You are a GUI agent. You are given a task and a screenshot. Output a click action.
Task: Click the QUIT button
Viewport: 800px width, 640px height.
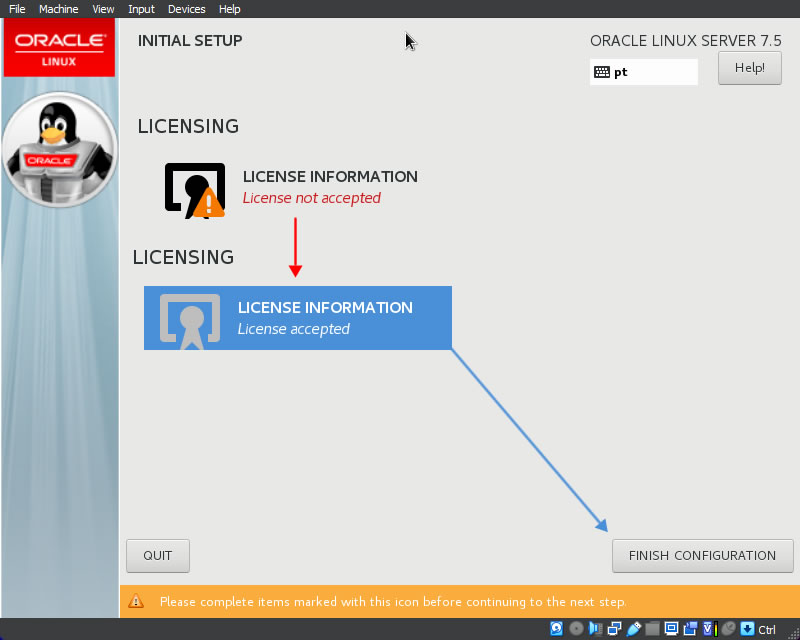click(158, 555)
